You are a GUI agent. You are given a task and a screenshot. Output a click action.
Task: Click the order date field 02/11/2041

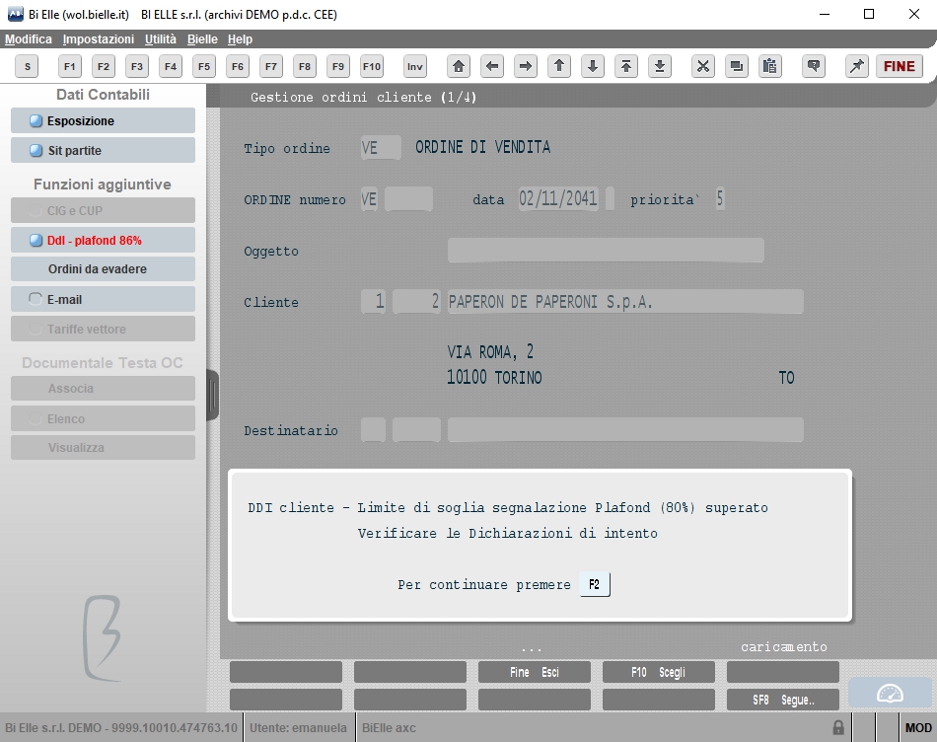coord(559,198)
